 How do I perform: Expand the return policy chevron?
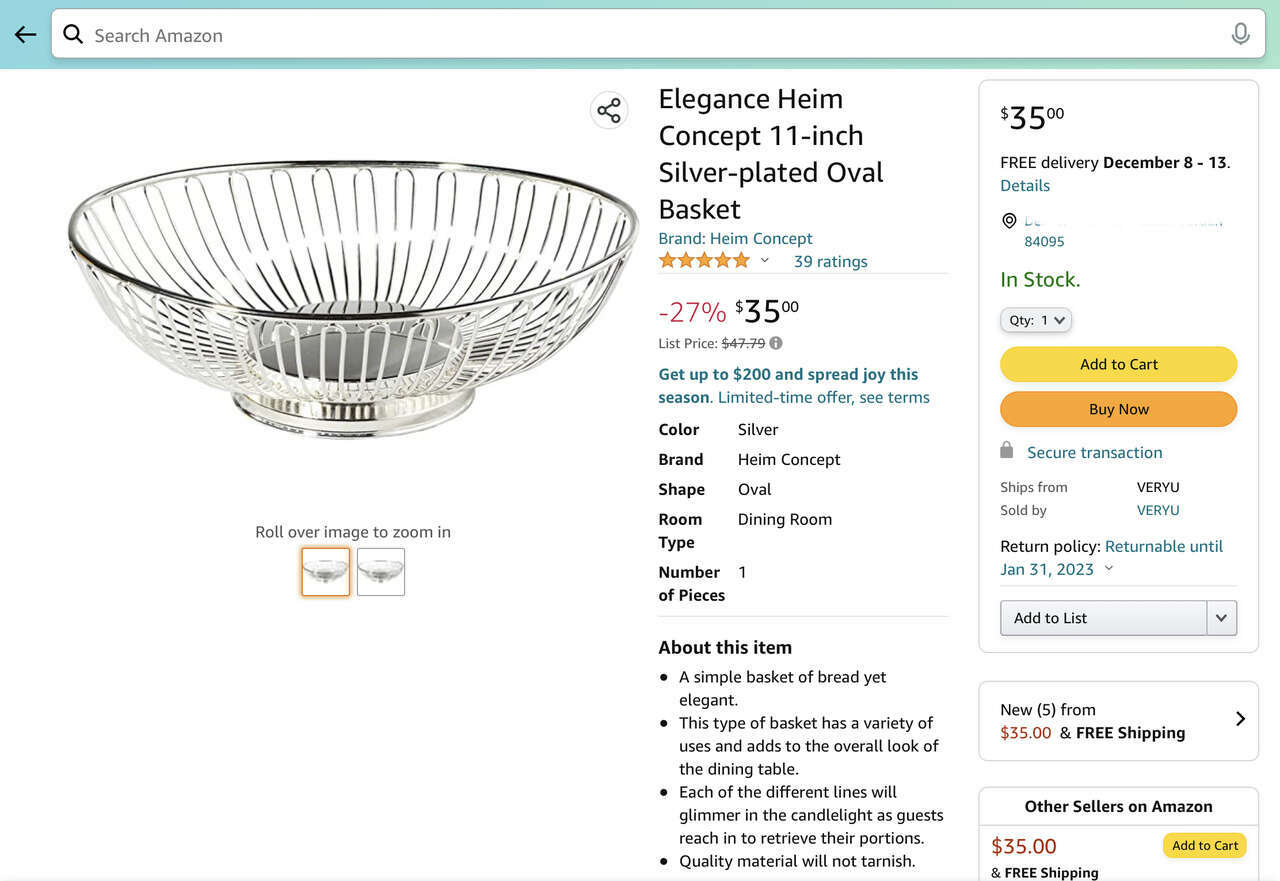coord(1108,569)
